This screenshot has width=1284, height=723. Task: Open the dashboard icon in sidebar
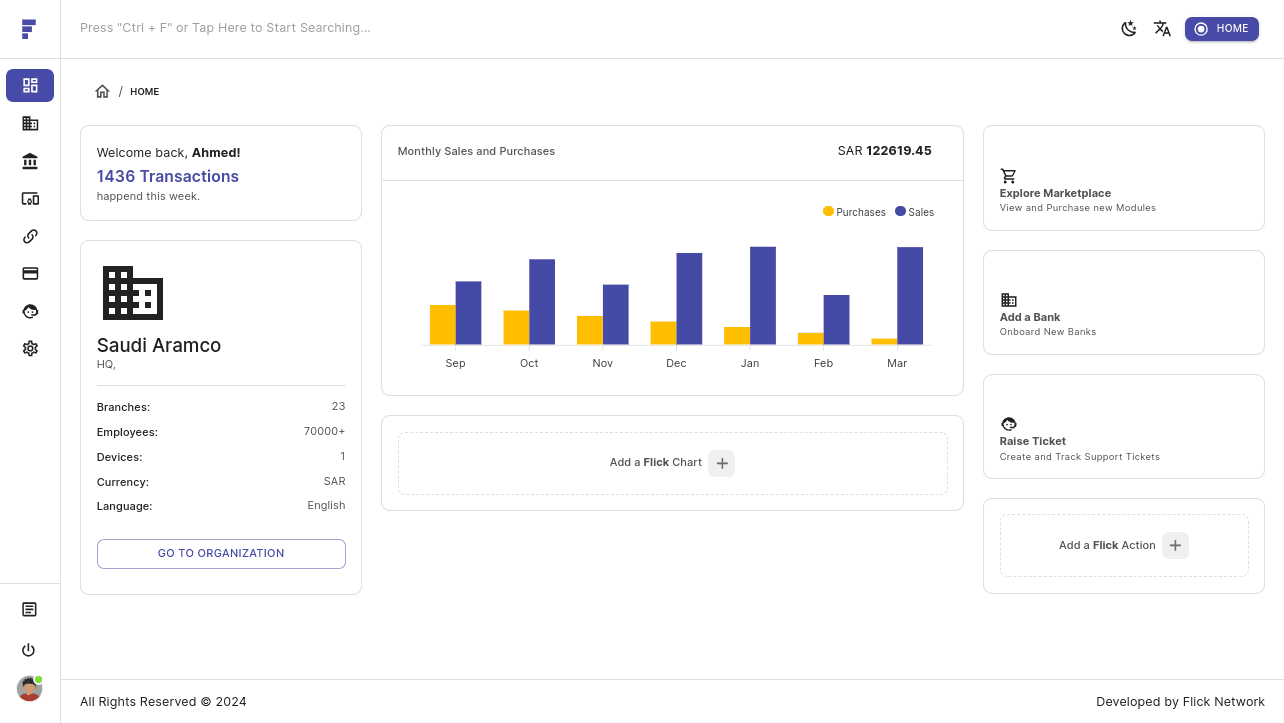point(30,85)
